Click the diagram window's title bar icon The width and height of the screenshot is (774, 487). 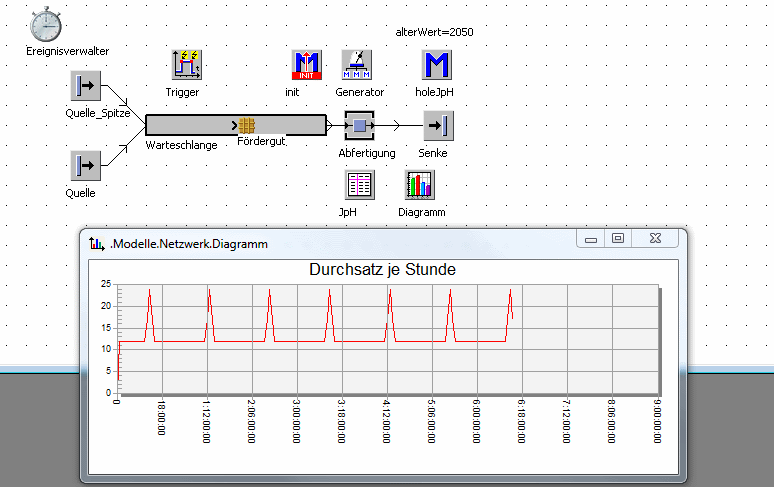97,243
